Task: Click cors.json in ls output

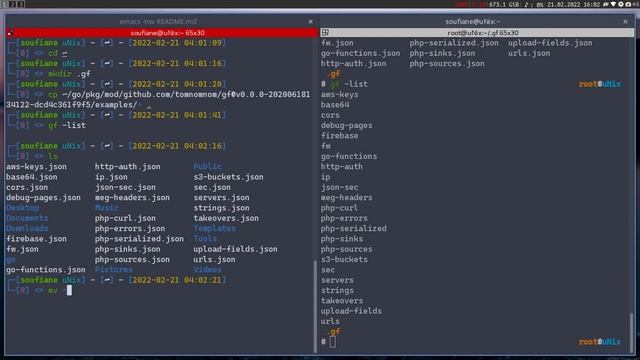Action: pyautogui.click(x=27, y=187)
